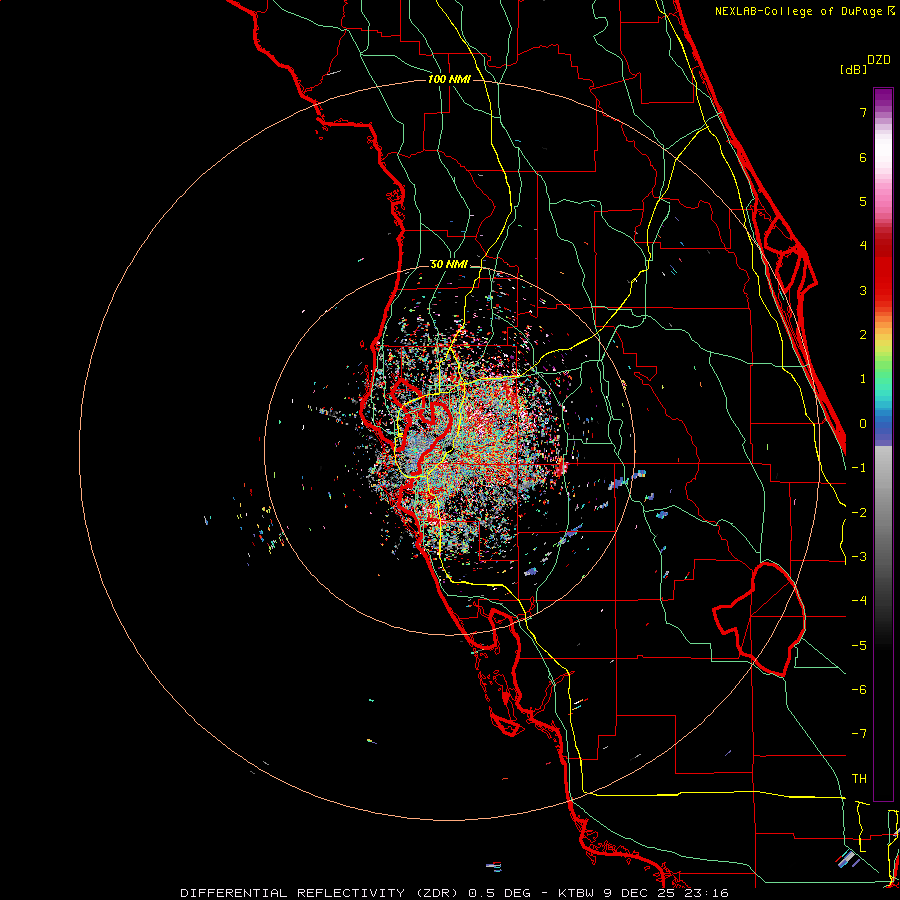Click the -3 tick label on scale
Screen dimensions: 900x900
tap(859, 557)
